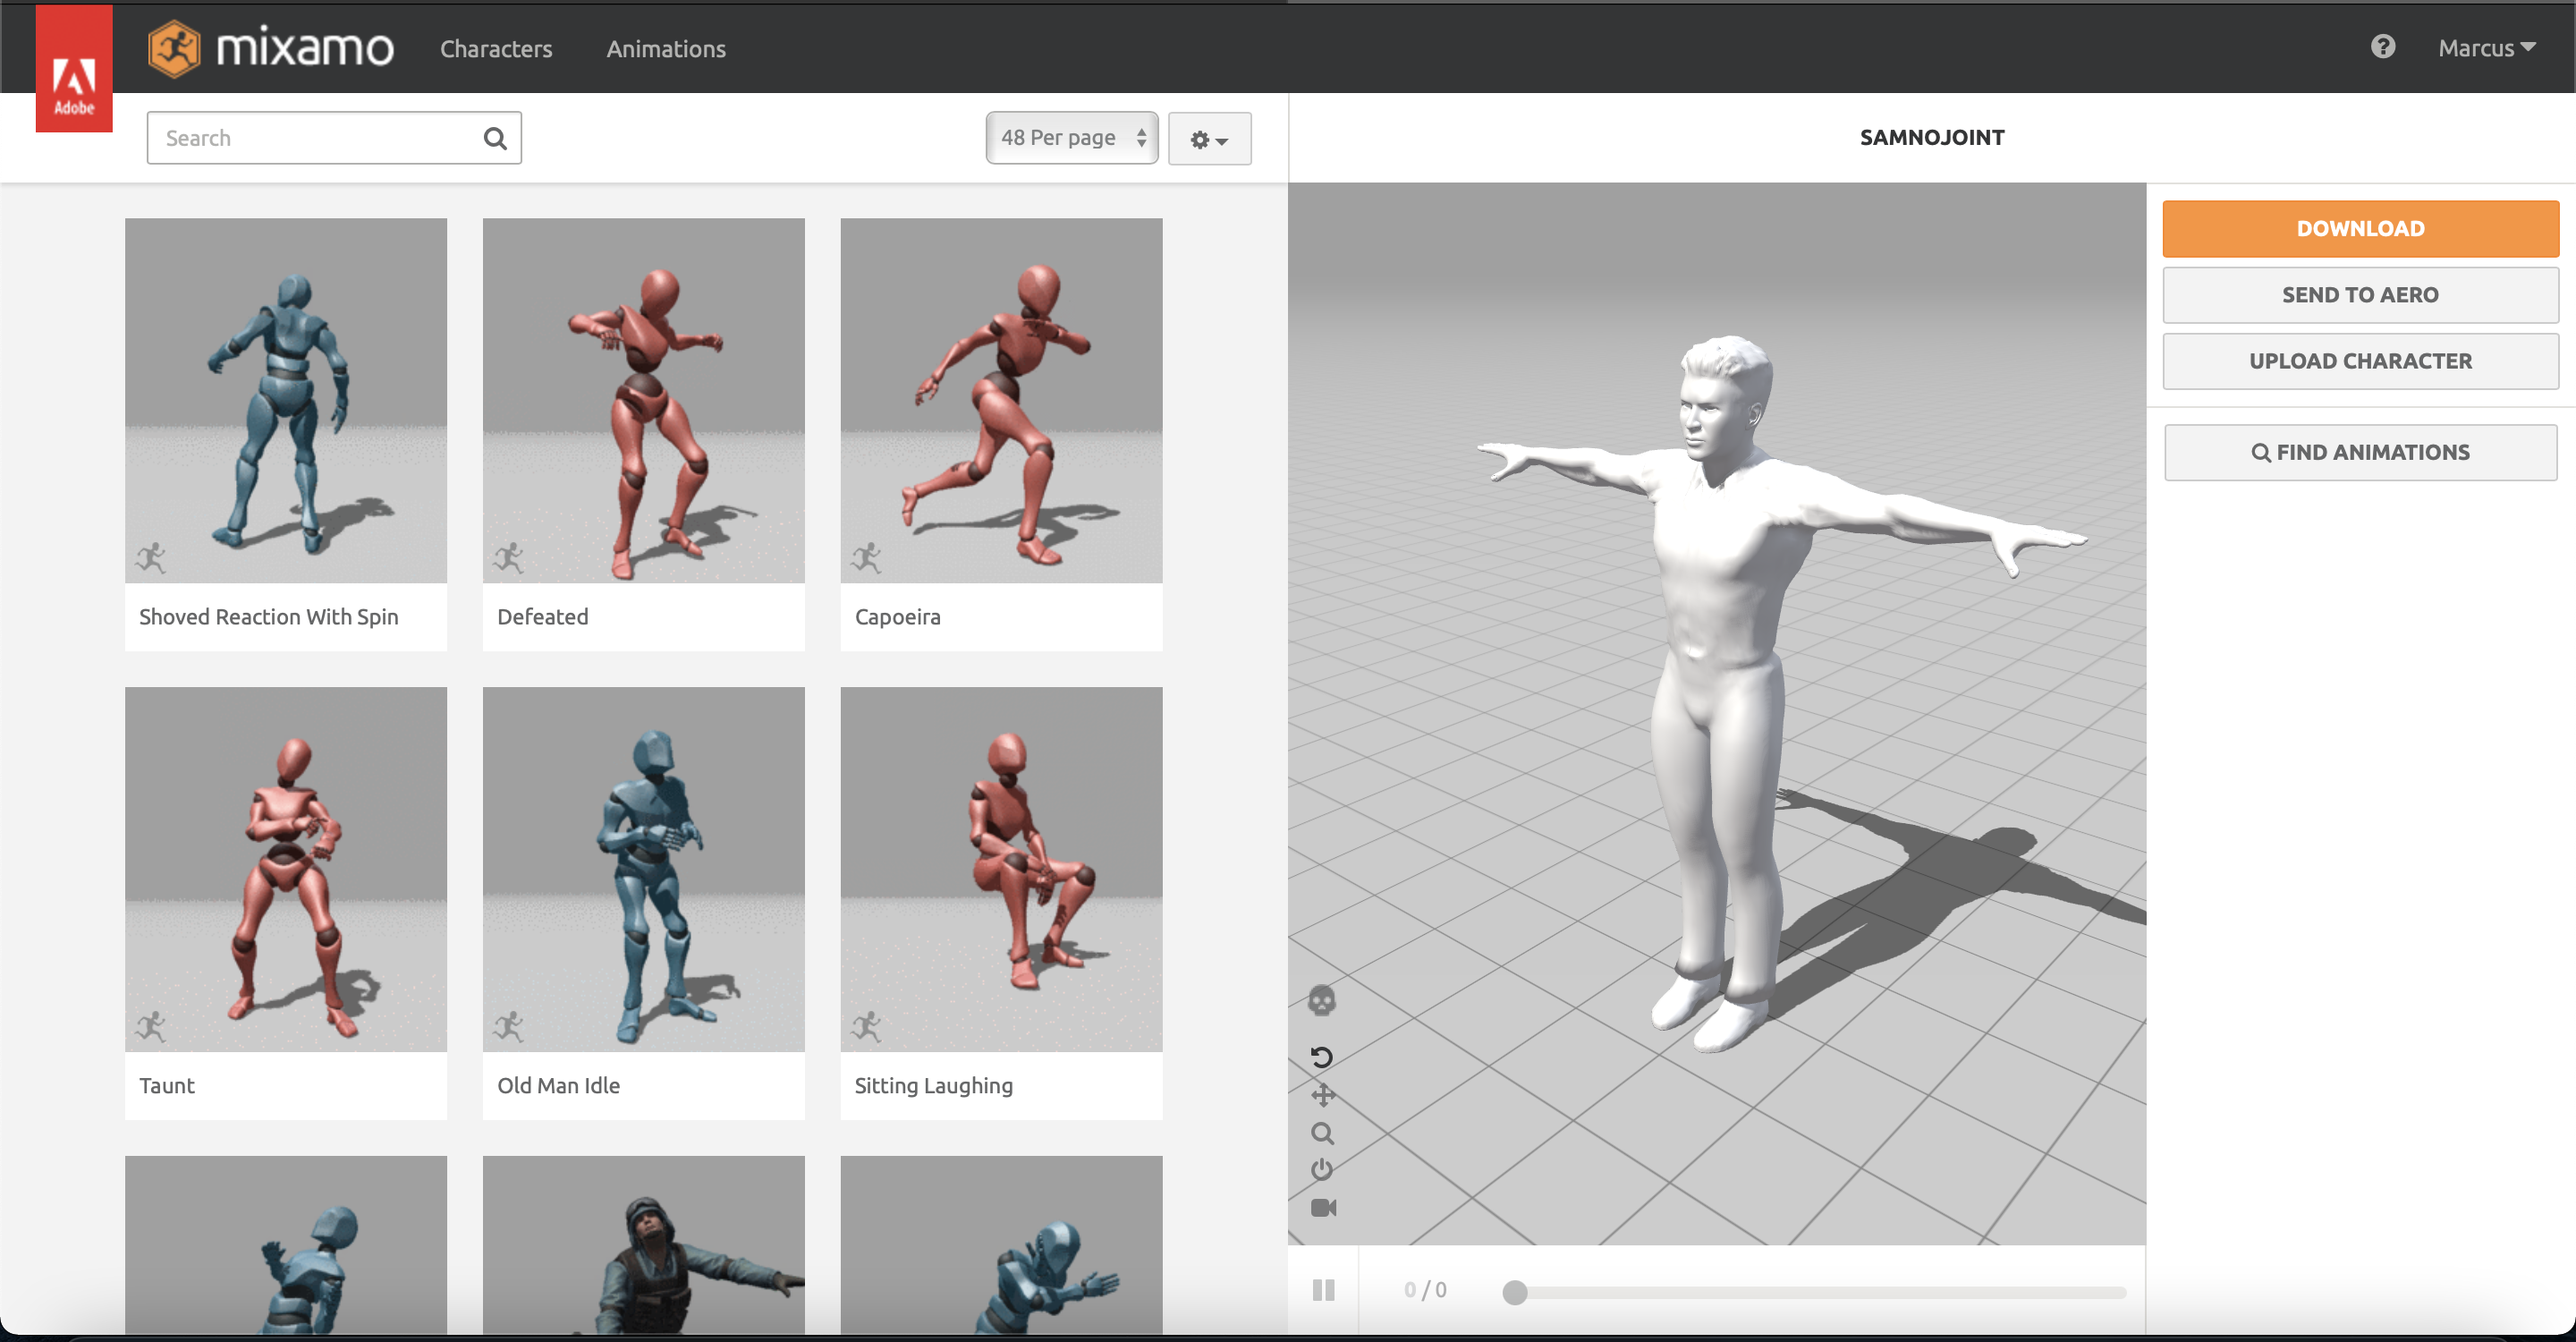Click the Old Man Idle label
Screen dimensions: 2576x1342
[x=559, y=1086]
